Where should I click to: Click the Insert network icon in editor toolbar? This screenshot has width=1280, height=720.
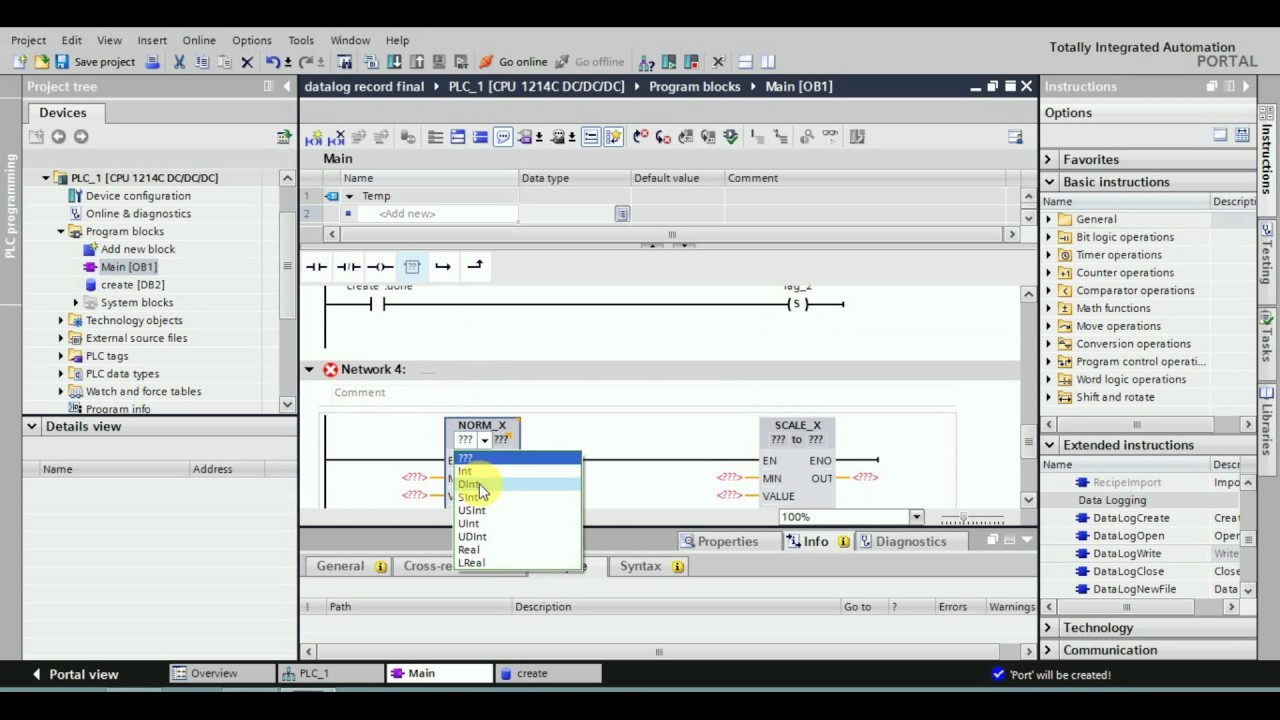coord(314,137)
